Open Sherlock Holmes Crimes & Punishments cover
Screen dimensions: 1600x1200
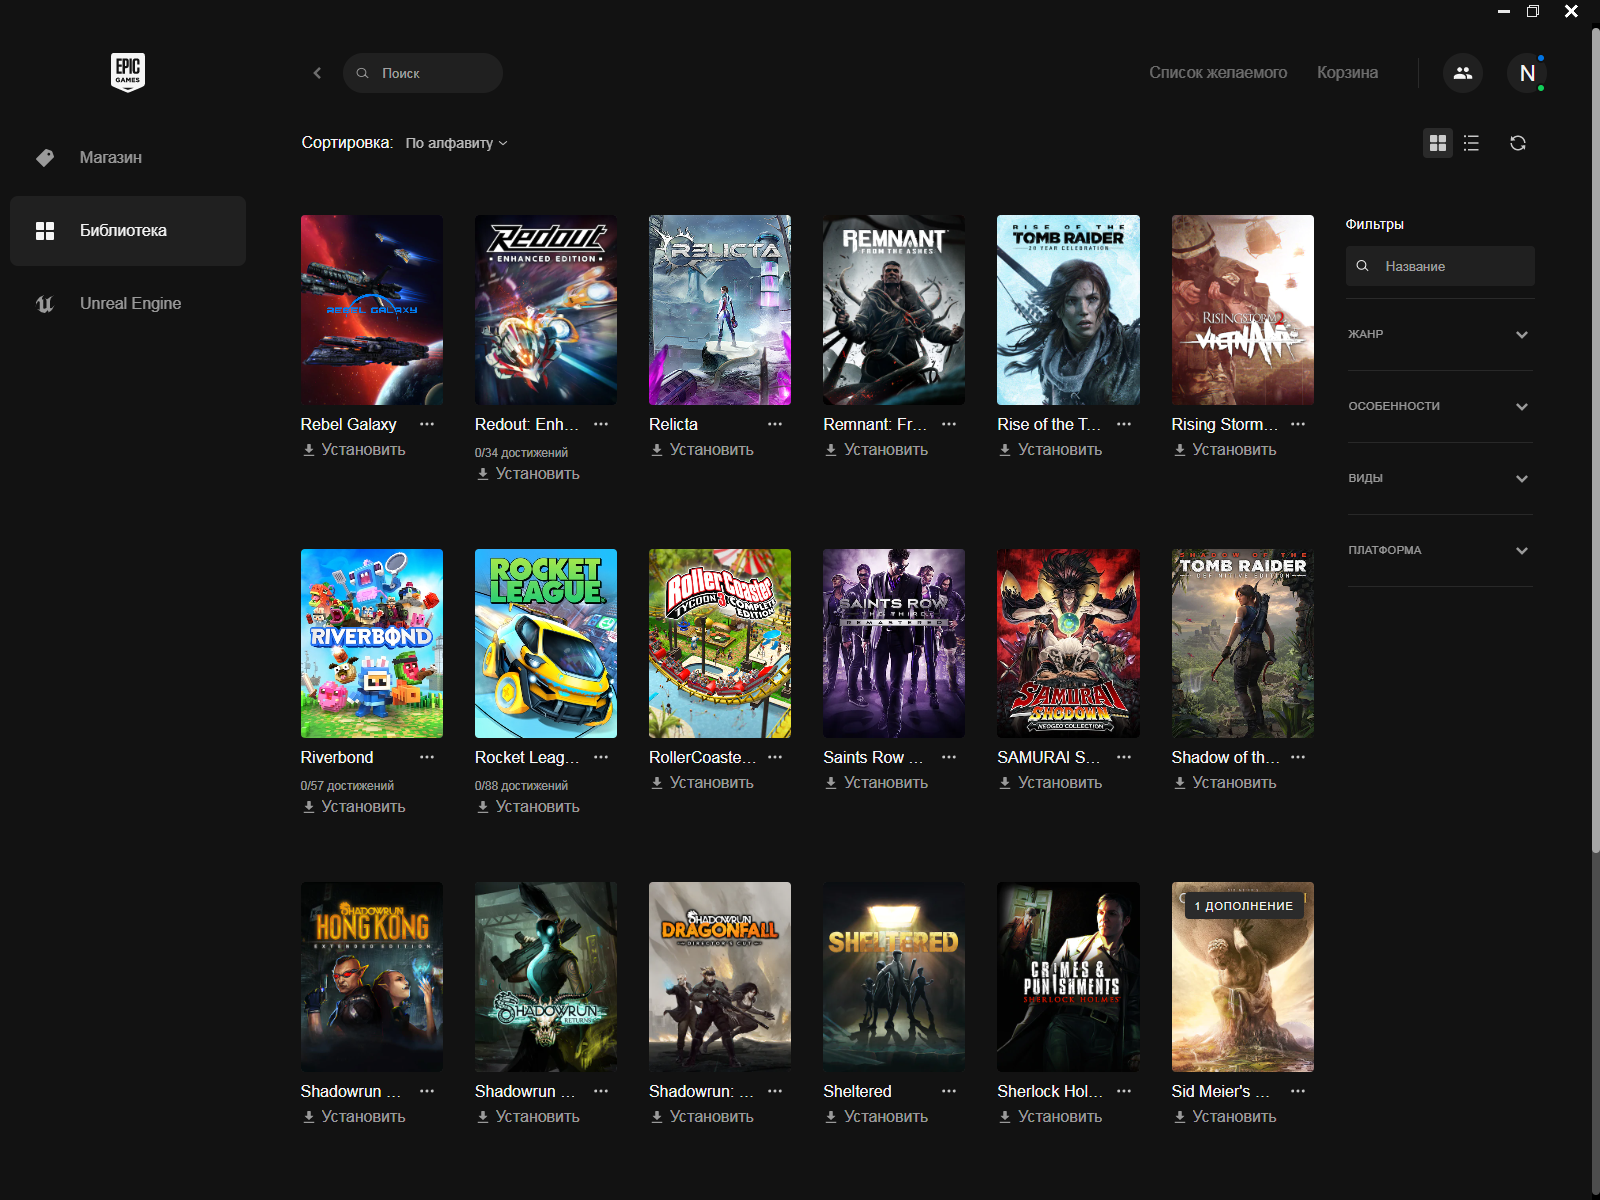point(1068,977)
